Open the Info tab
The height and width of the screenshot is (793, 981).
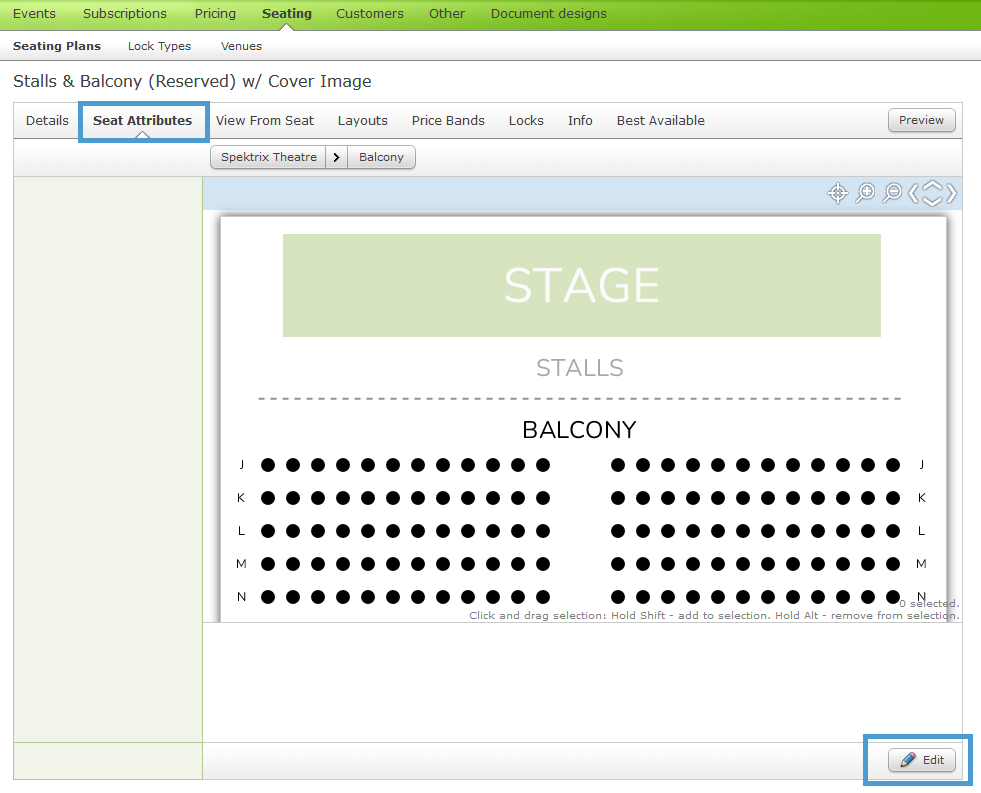tap(580, 121)
